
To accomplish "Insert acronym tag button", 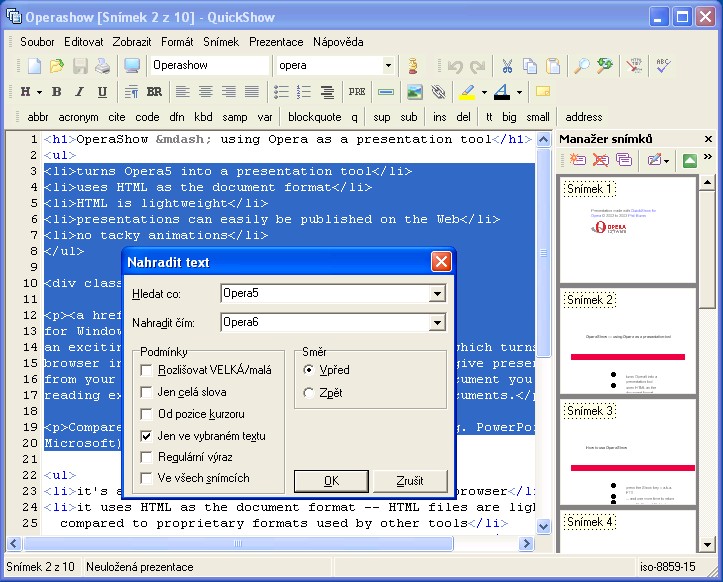I will click(78, 117).
